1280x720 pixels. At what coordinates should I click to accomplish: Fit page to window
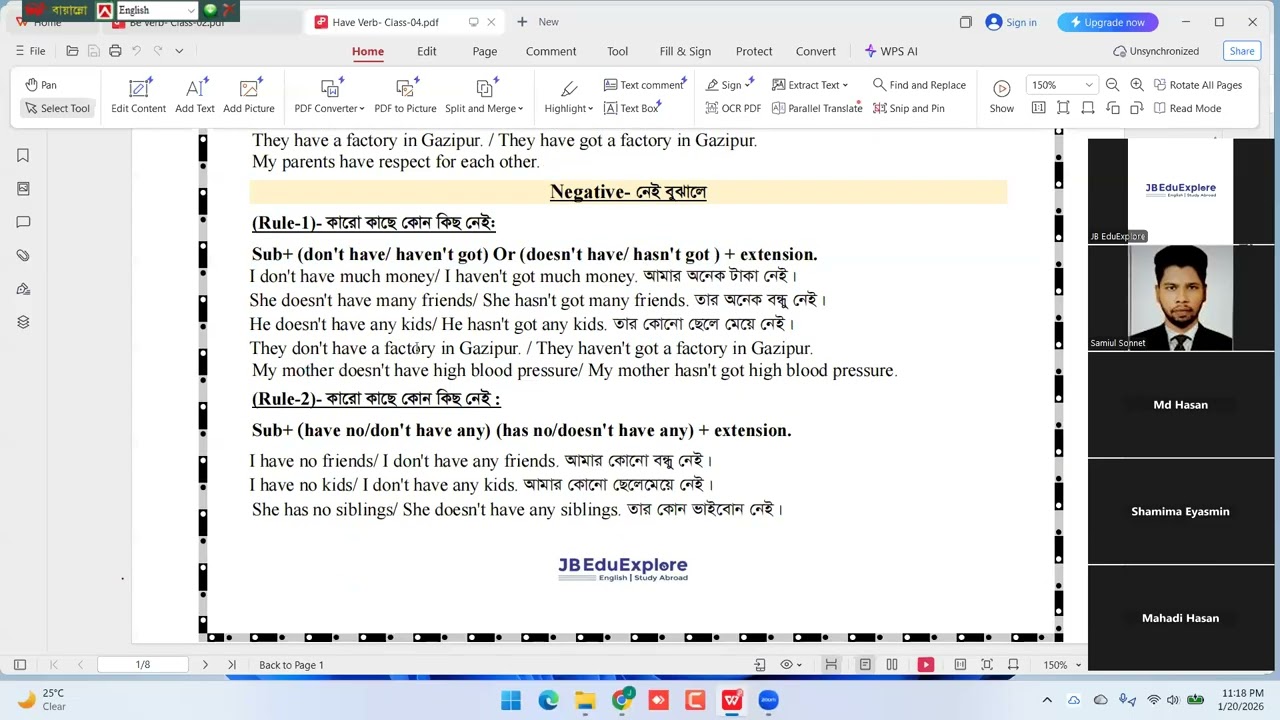[x=1063, y=108]
